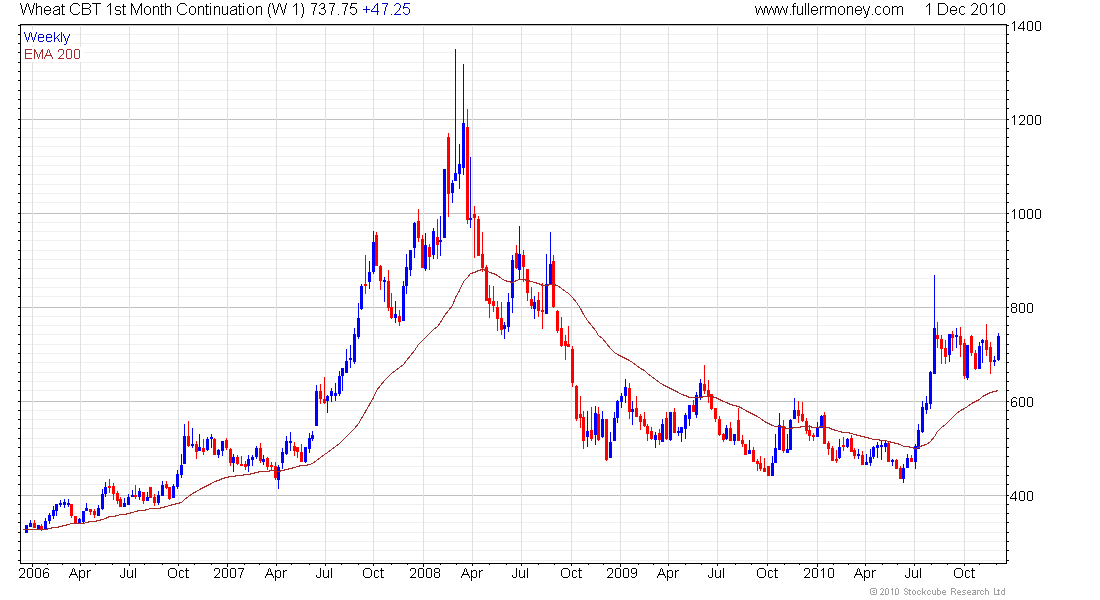The height and width of the screenshot is (600, 1100).
Task: Click the Stockcube Research Ltd copyright text
Action: point(938,592)
